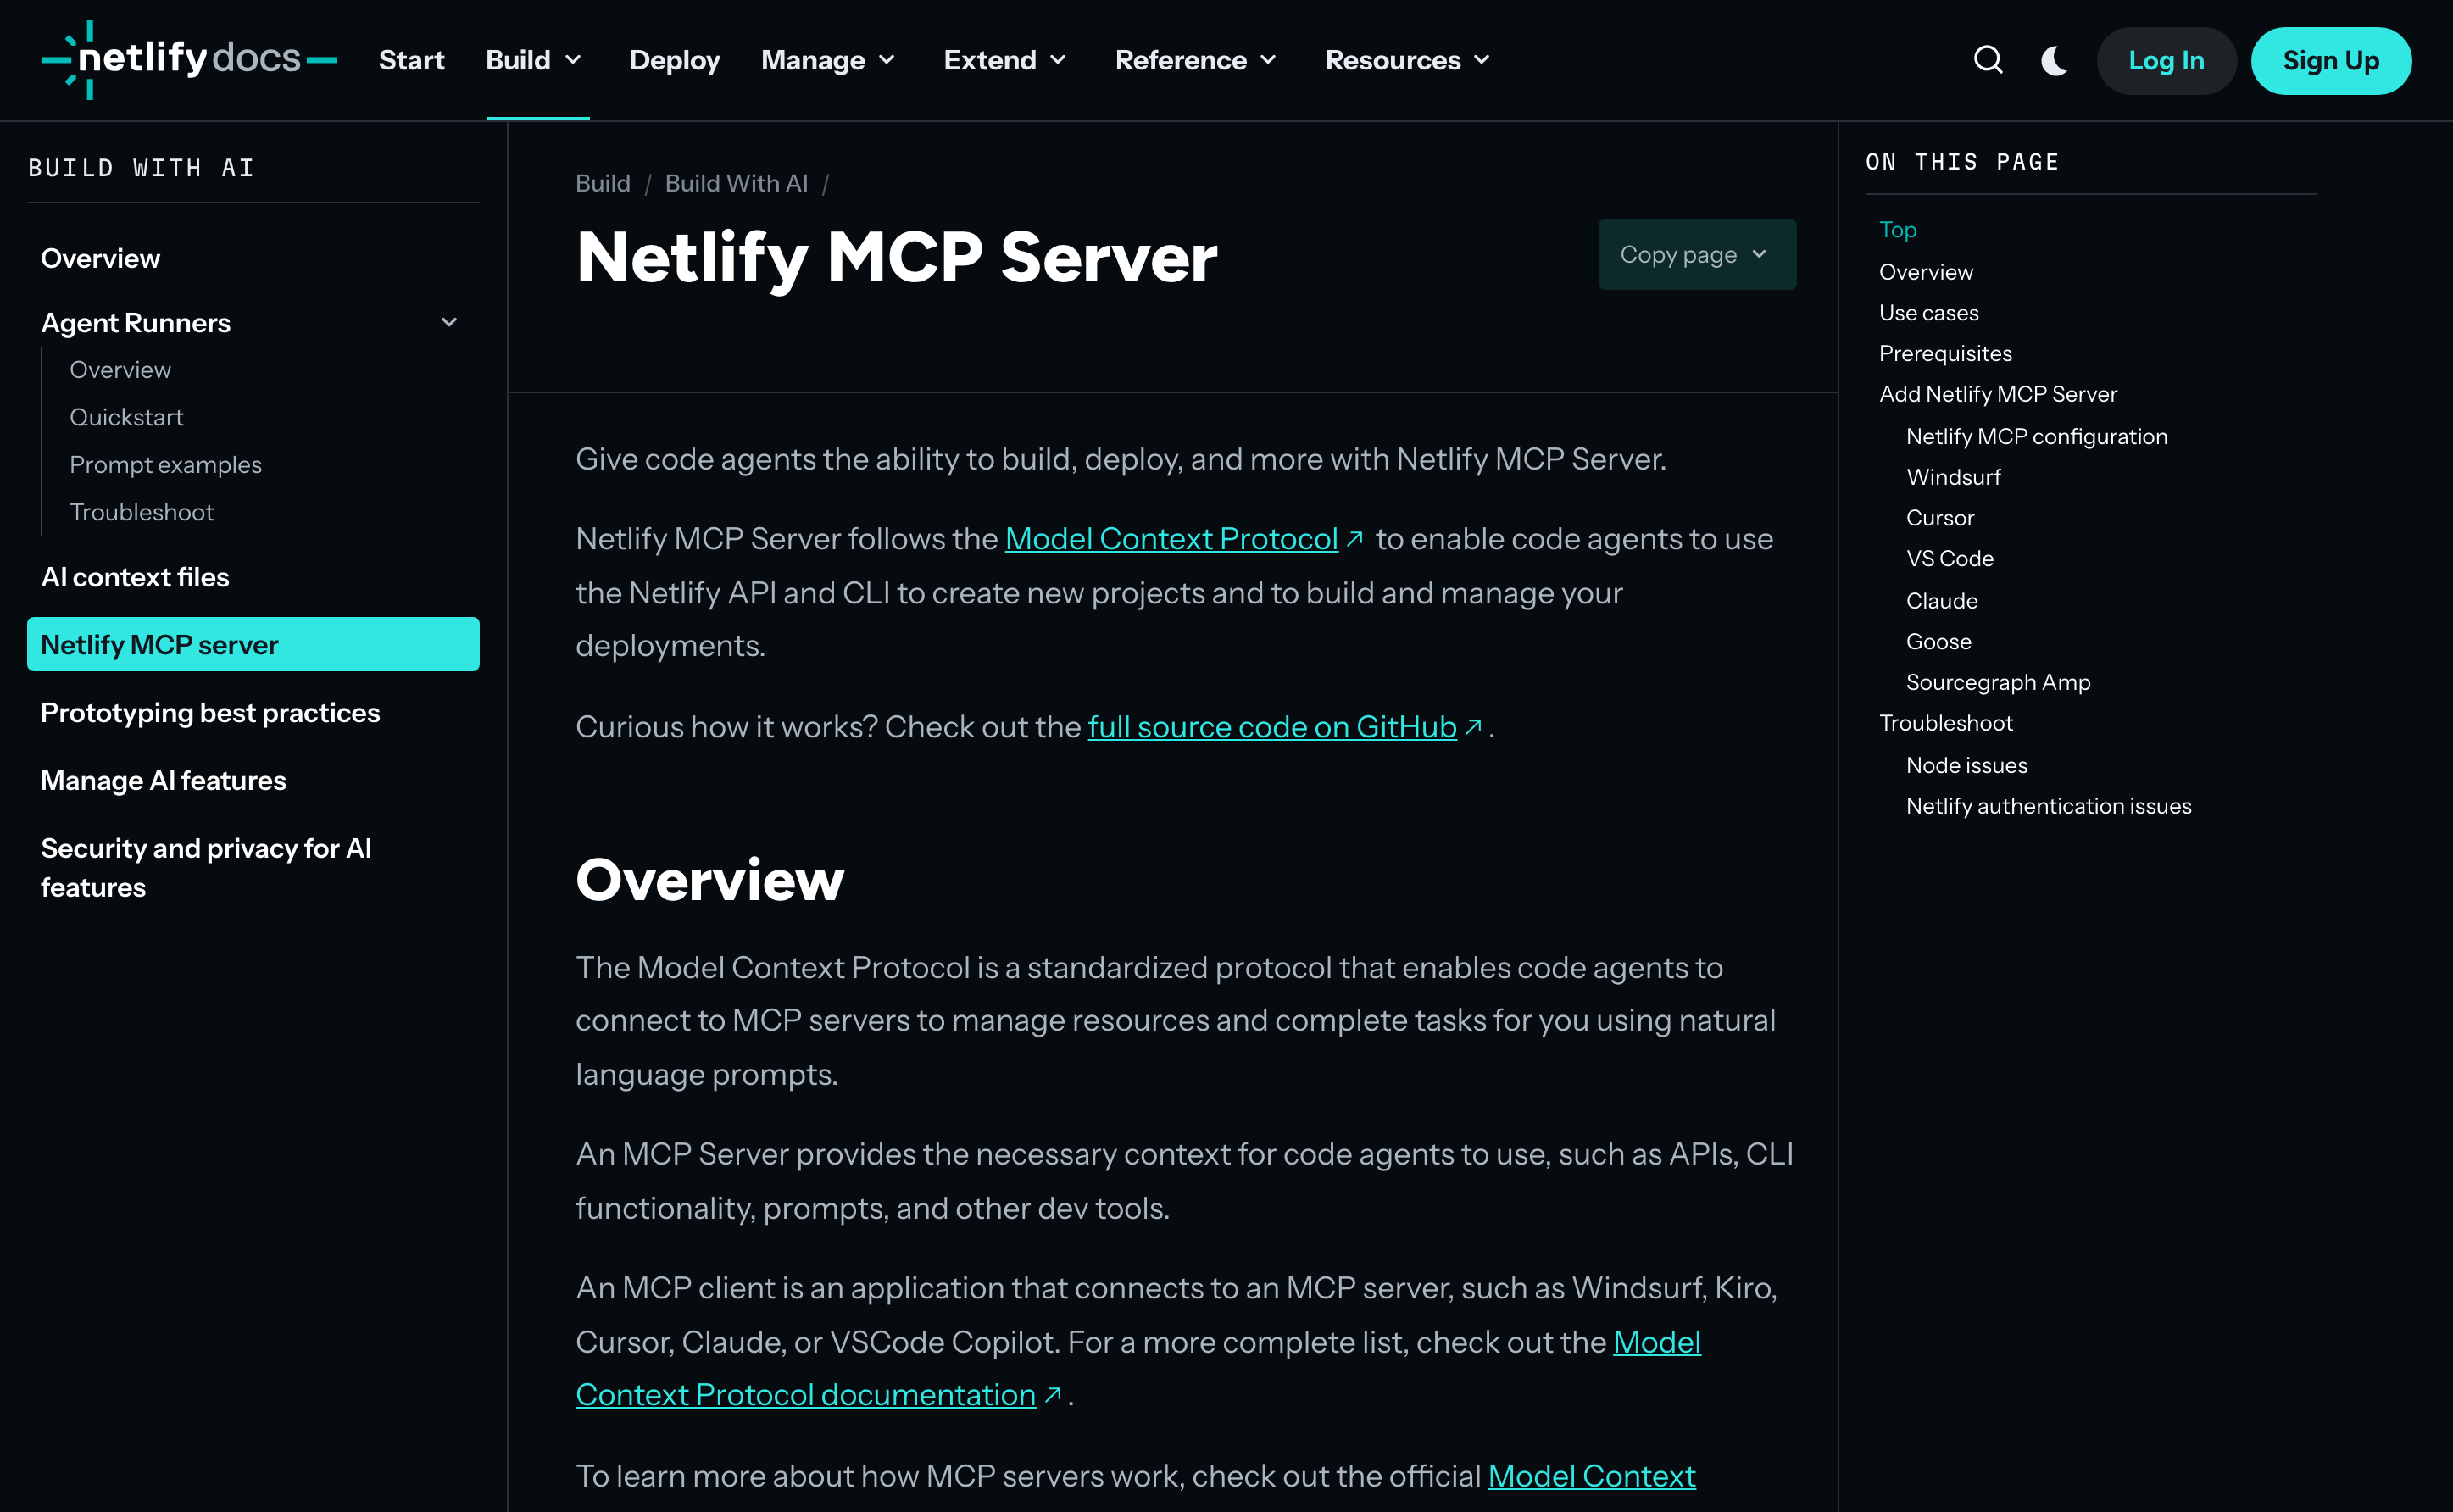Open Prompt examples under Agent Runners
This screenshot has height=1512, width=2453.
click(x=165, y=465)
